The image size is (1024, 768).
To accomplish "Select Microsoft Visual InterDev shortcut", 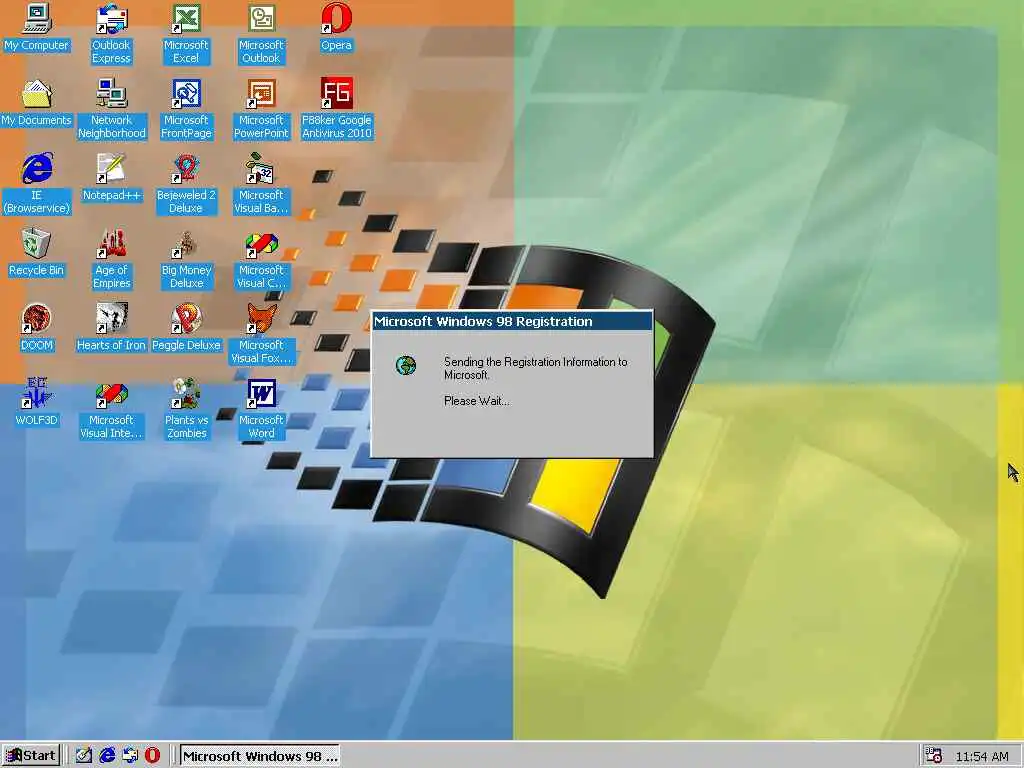I will pyautogui.click(x=112, y=409).
